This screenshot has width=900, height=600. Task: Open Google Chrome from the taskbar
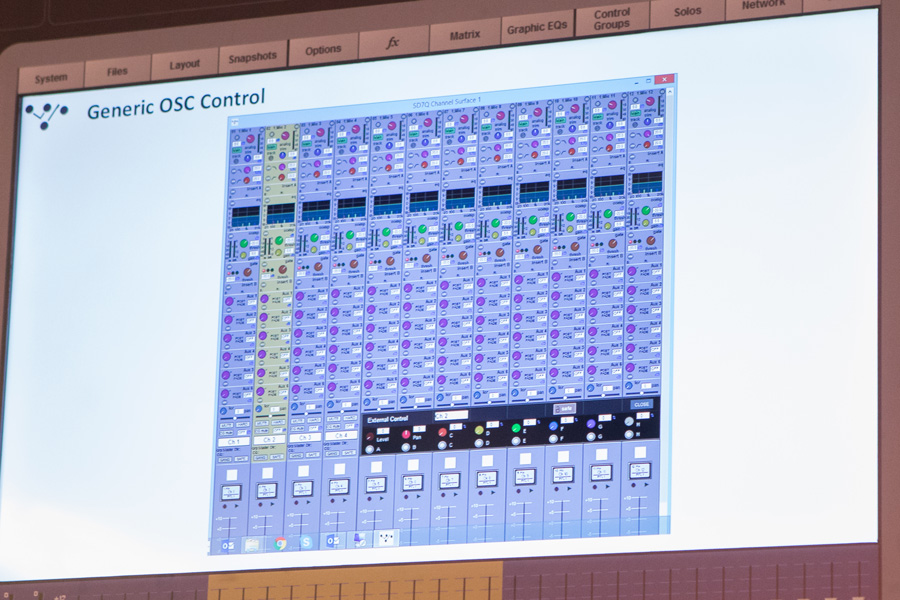[280, 543]
